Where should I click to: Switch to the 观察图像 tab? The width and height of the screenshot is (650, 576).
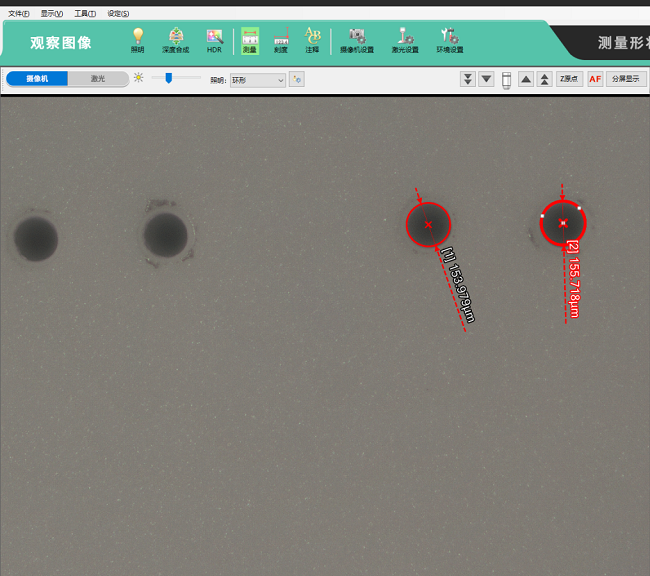tap(61, 43)
